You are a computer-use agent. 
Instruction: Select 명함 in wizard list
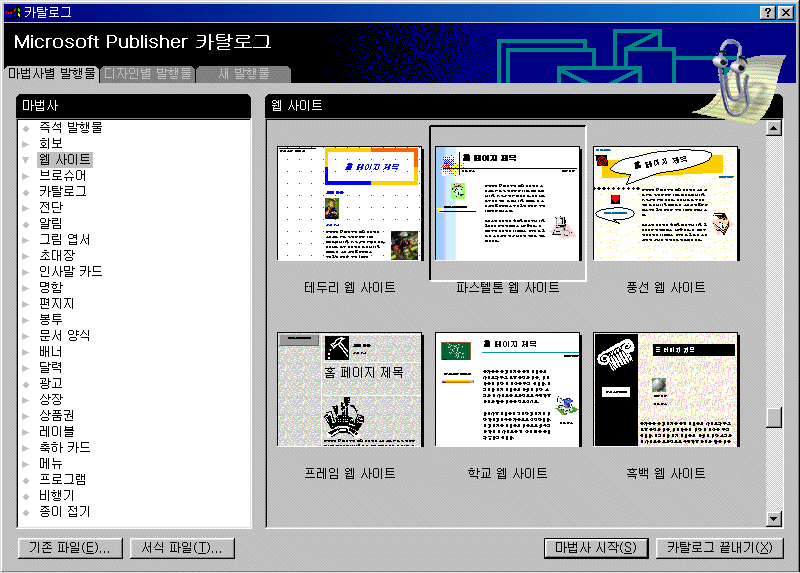click(x=51, y=287)
